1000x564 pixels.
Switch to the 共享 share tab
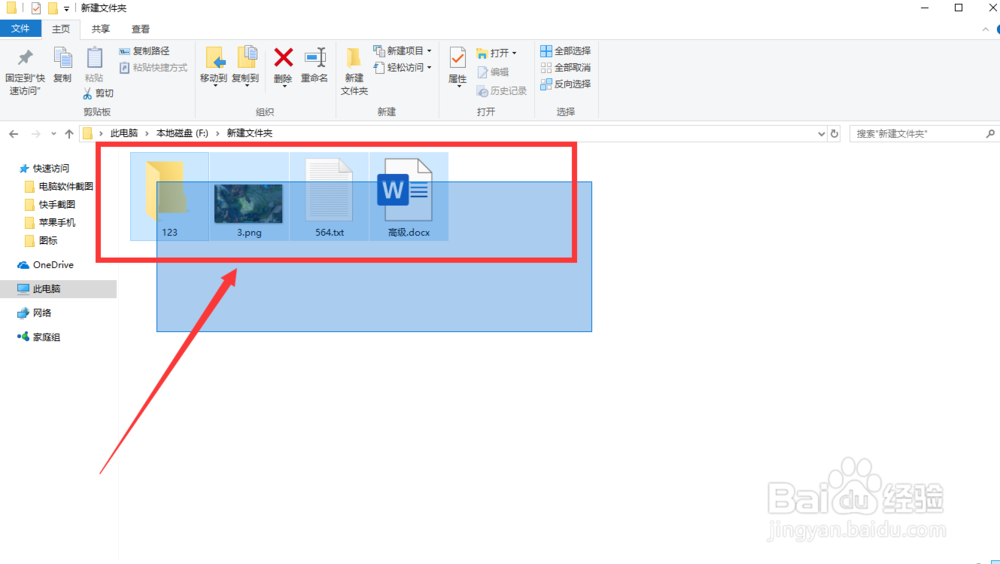tap(100, 29)
